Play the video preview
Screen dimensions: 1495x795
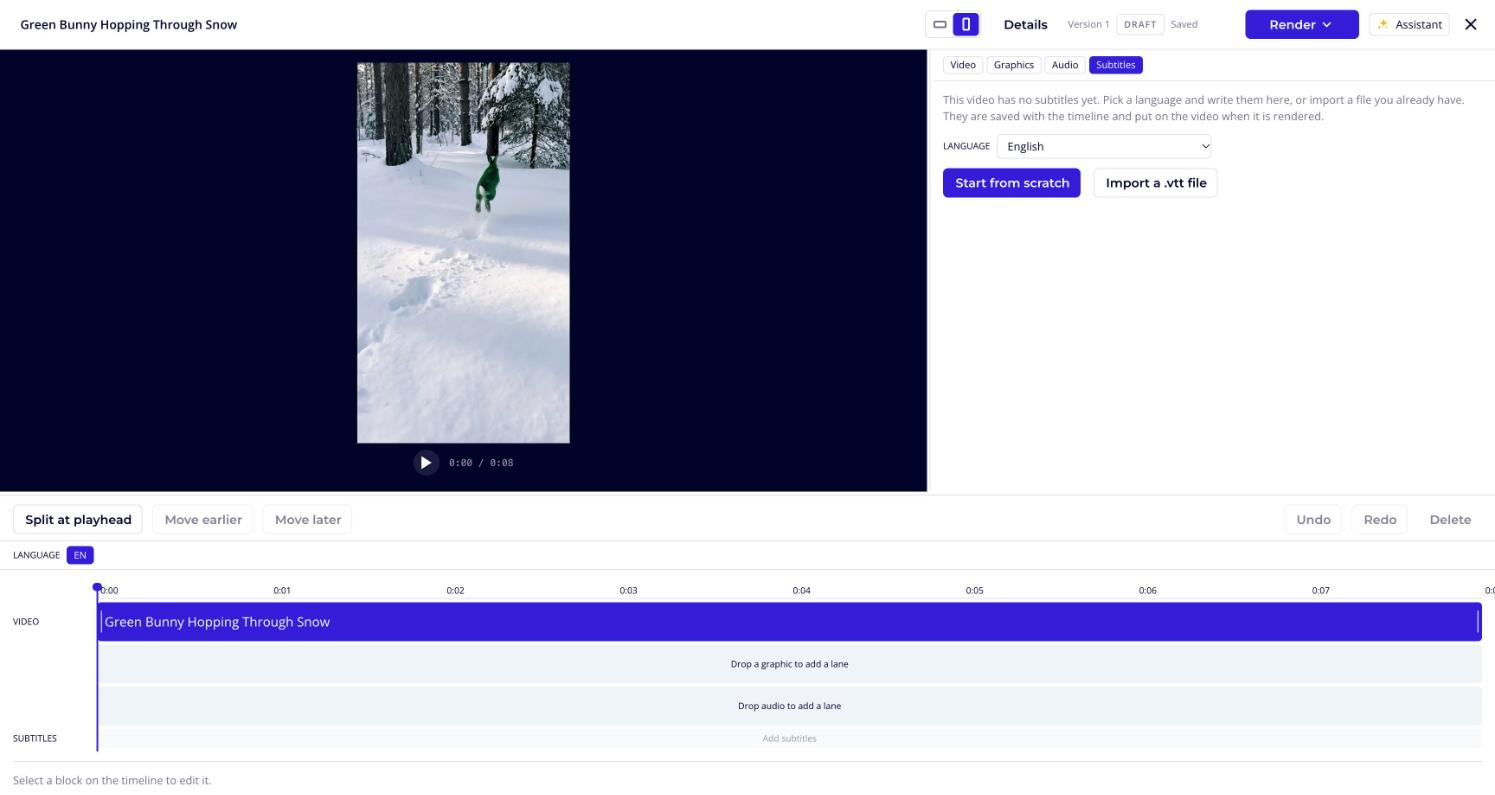tap(426, 462)
